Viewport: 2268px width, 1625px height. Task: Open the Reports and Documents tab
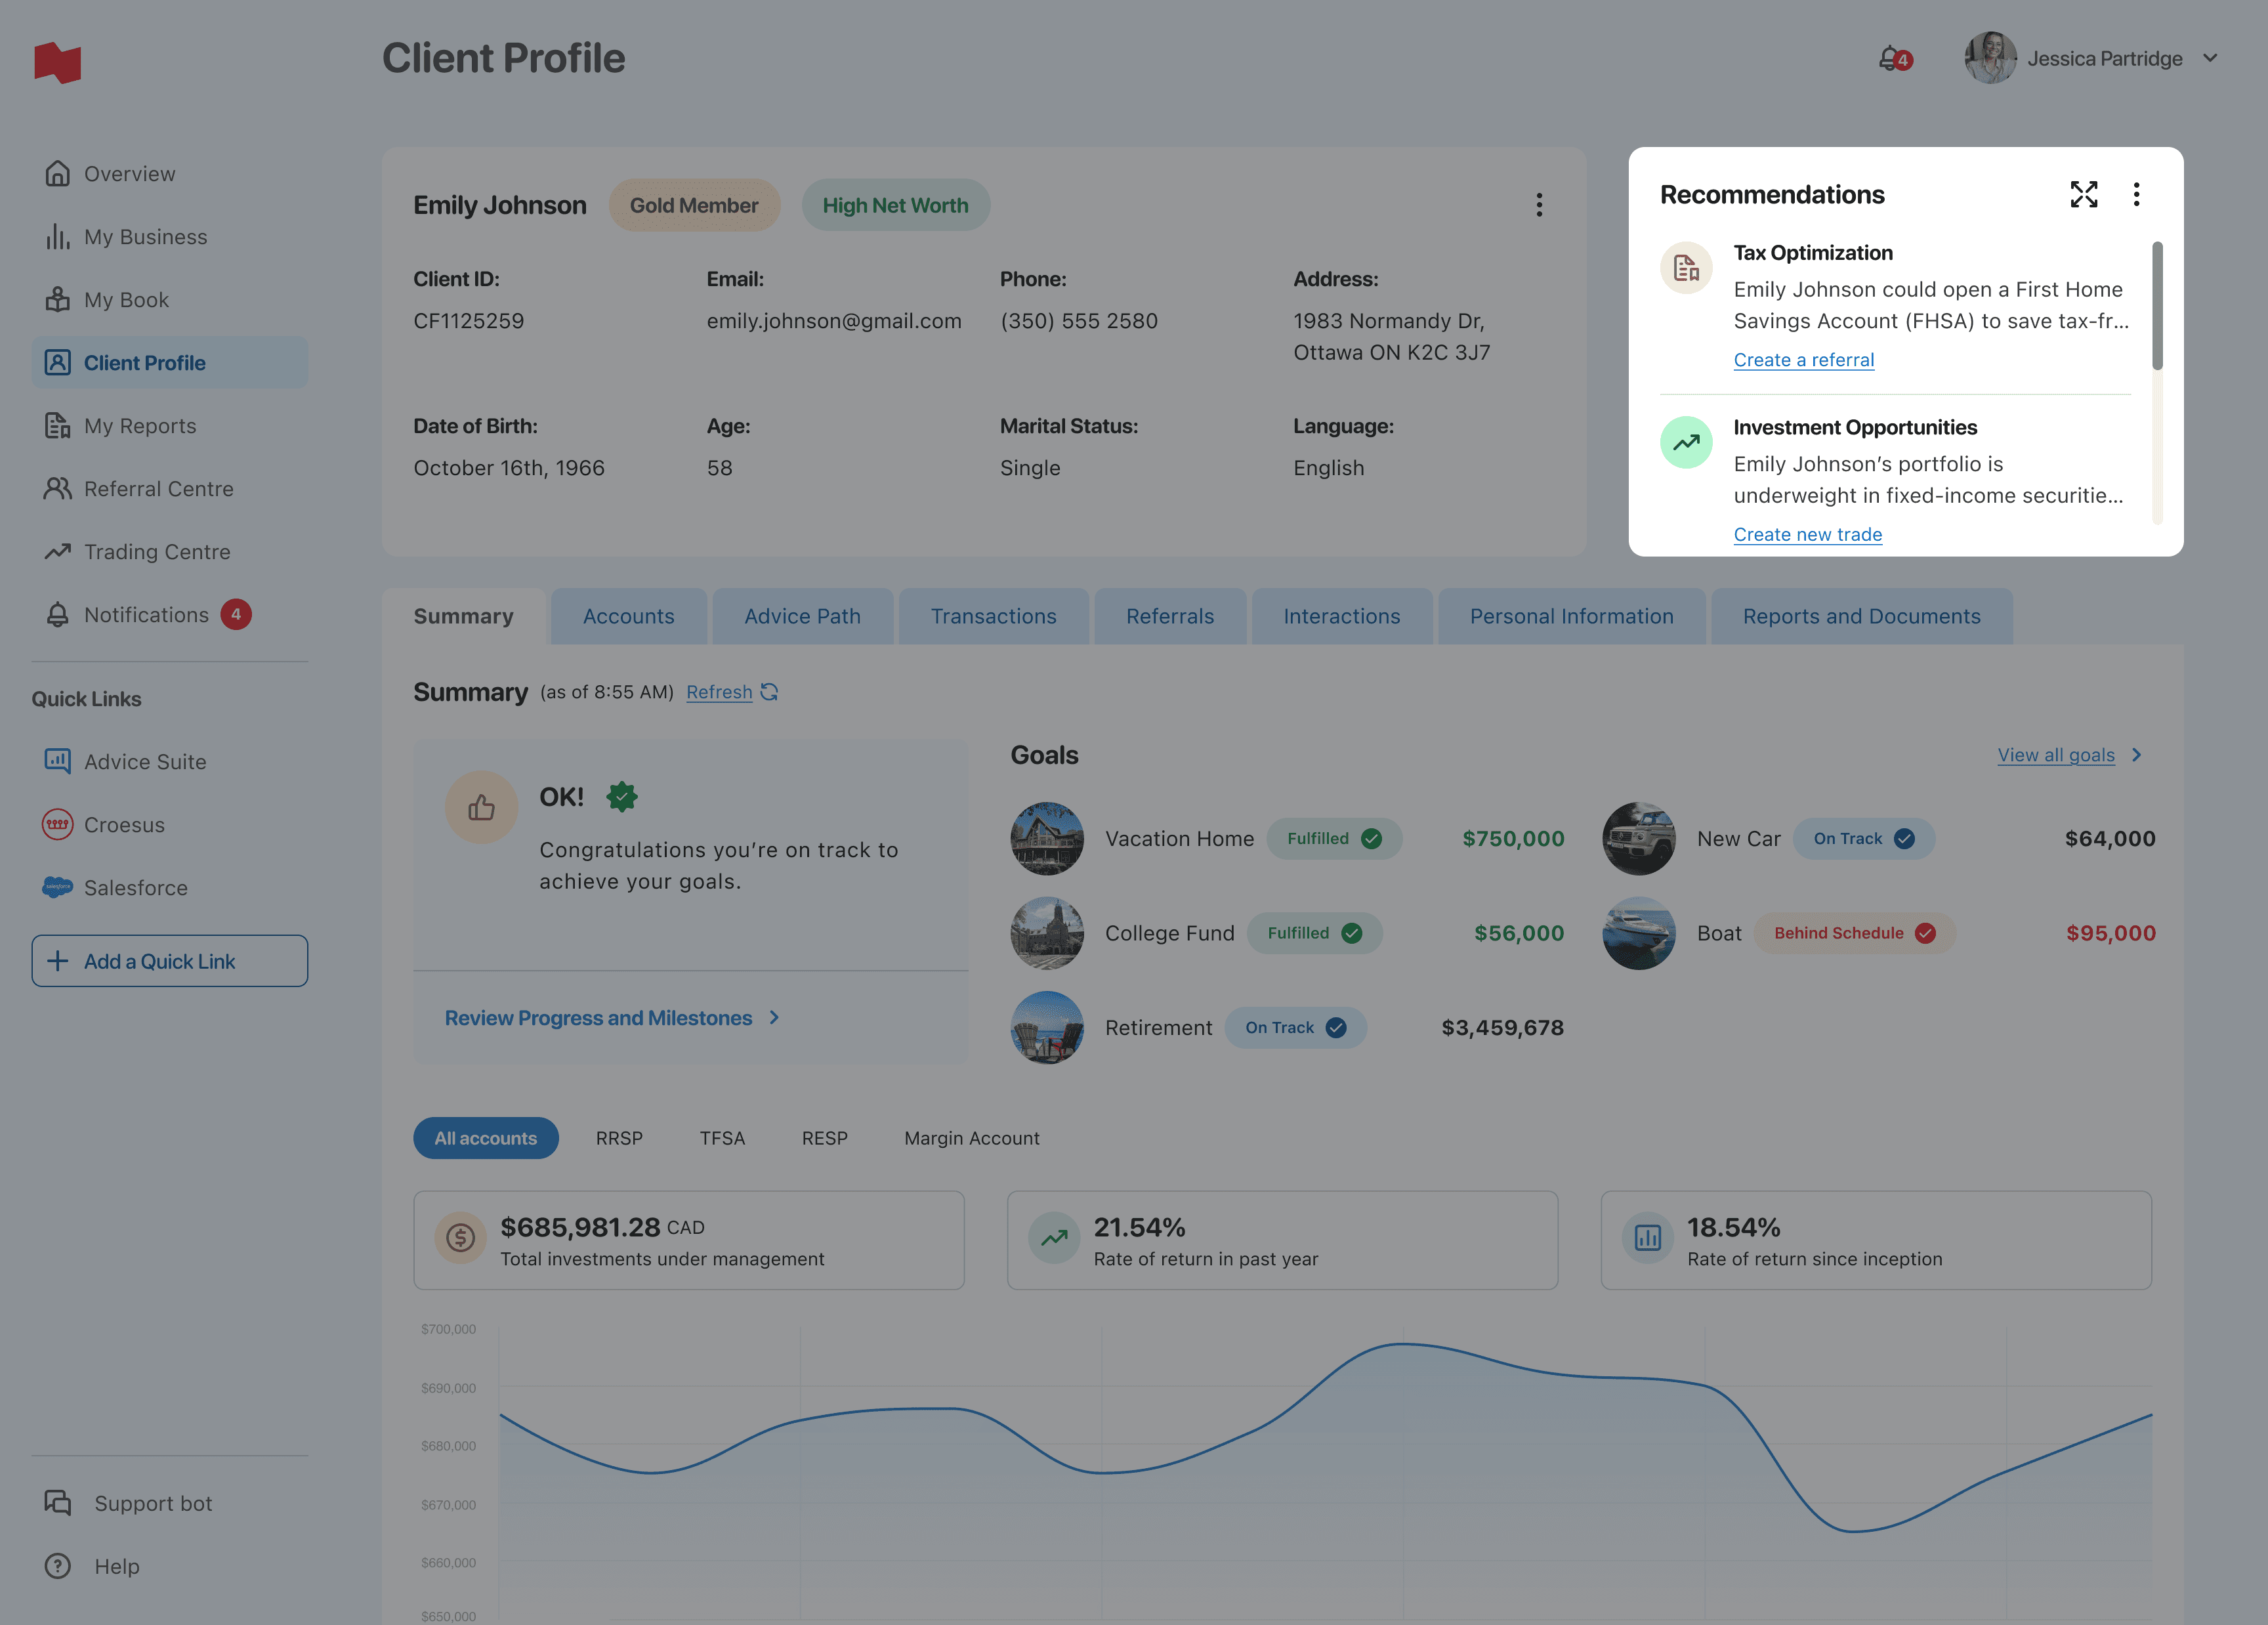click(1861, 616)
